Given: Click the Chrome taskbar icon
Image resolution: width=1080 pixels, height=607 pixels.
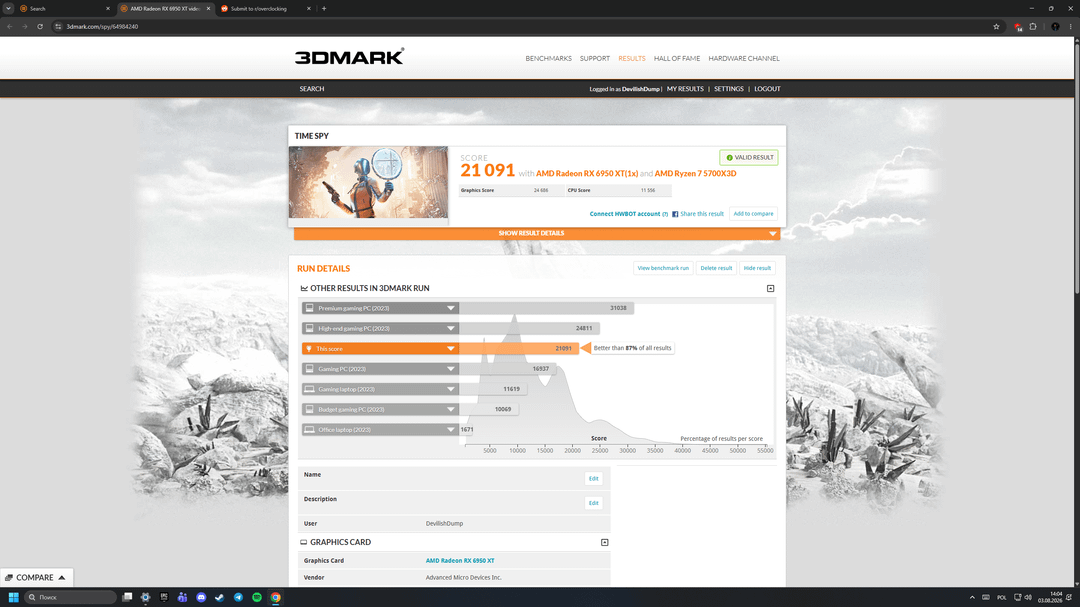Looking at the screenshot, I should (276, 597).
